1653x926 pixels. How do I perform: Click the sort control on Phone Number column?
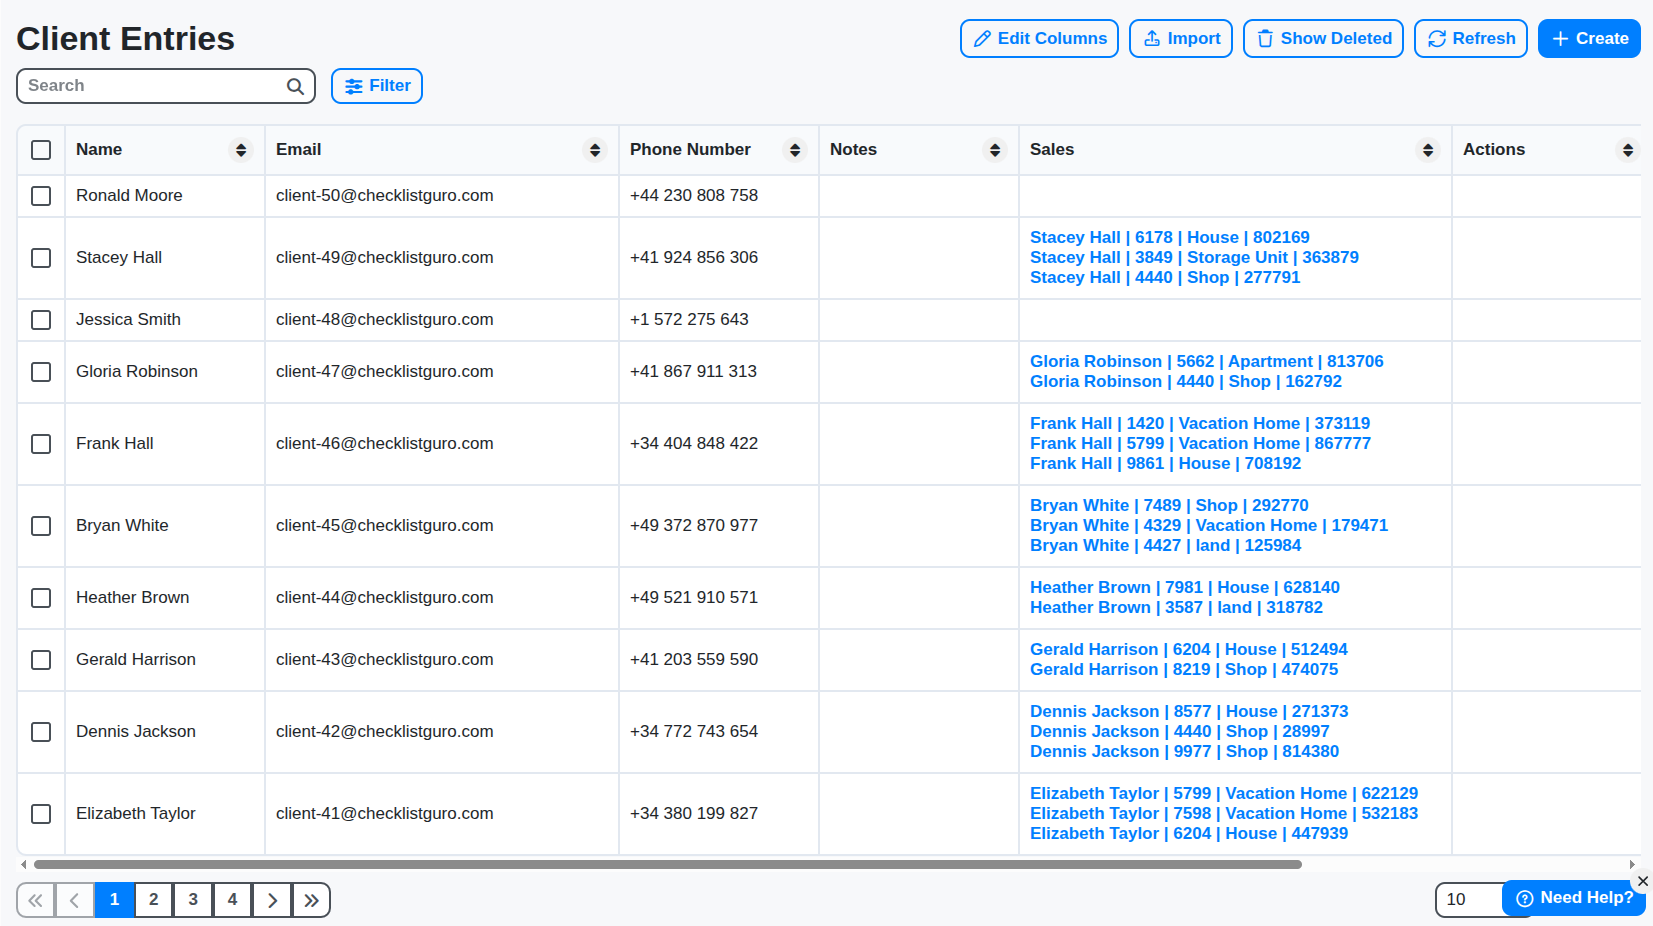[795, 149]
